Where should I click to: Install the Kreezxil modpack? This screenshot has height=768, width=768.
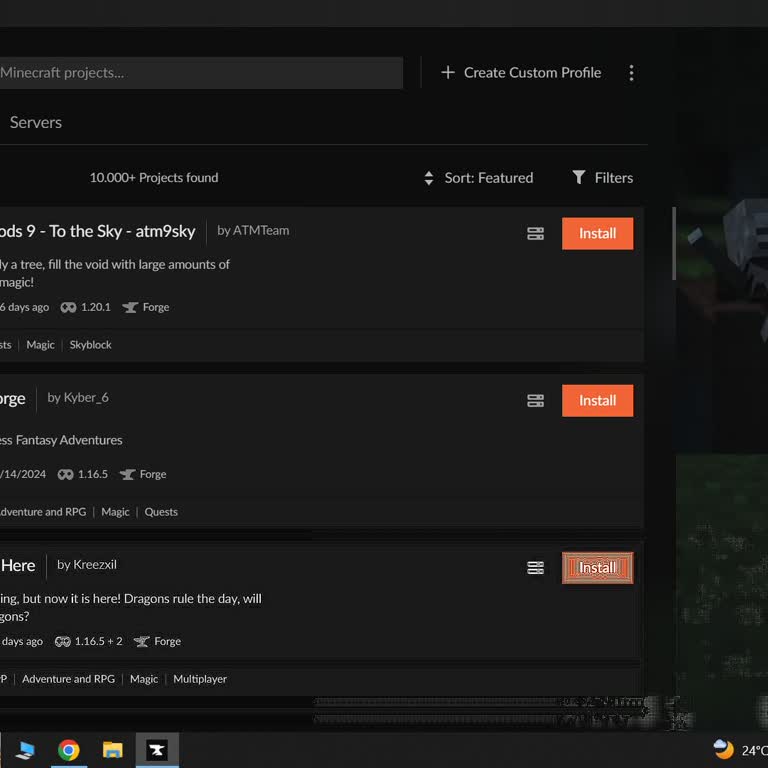[x=597, y=568]
